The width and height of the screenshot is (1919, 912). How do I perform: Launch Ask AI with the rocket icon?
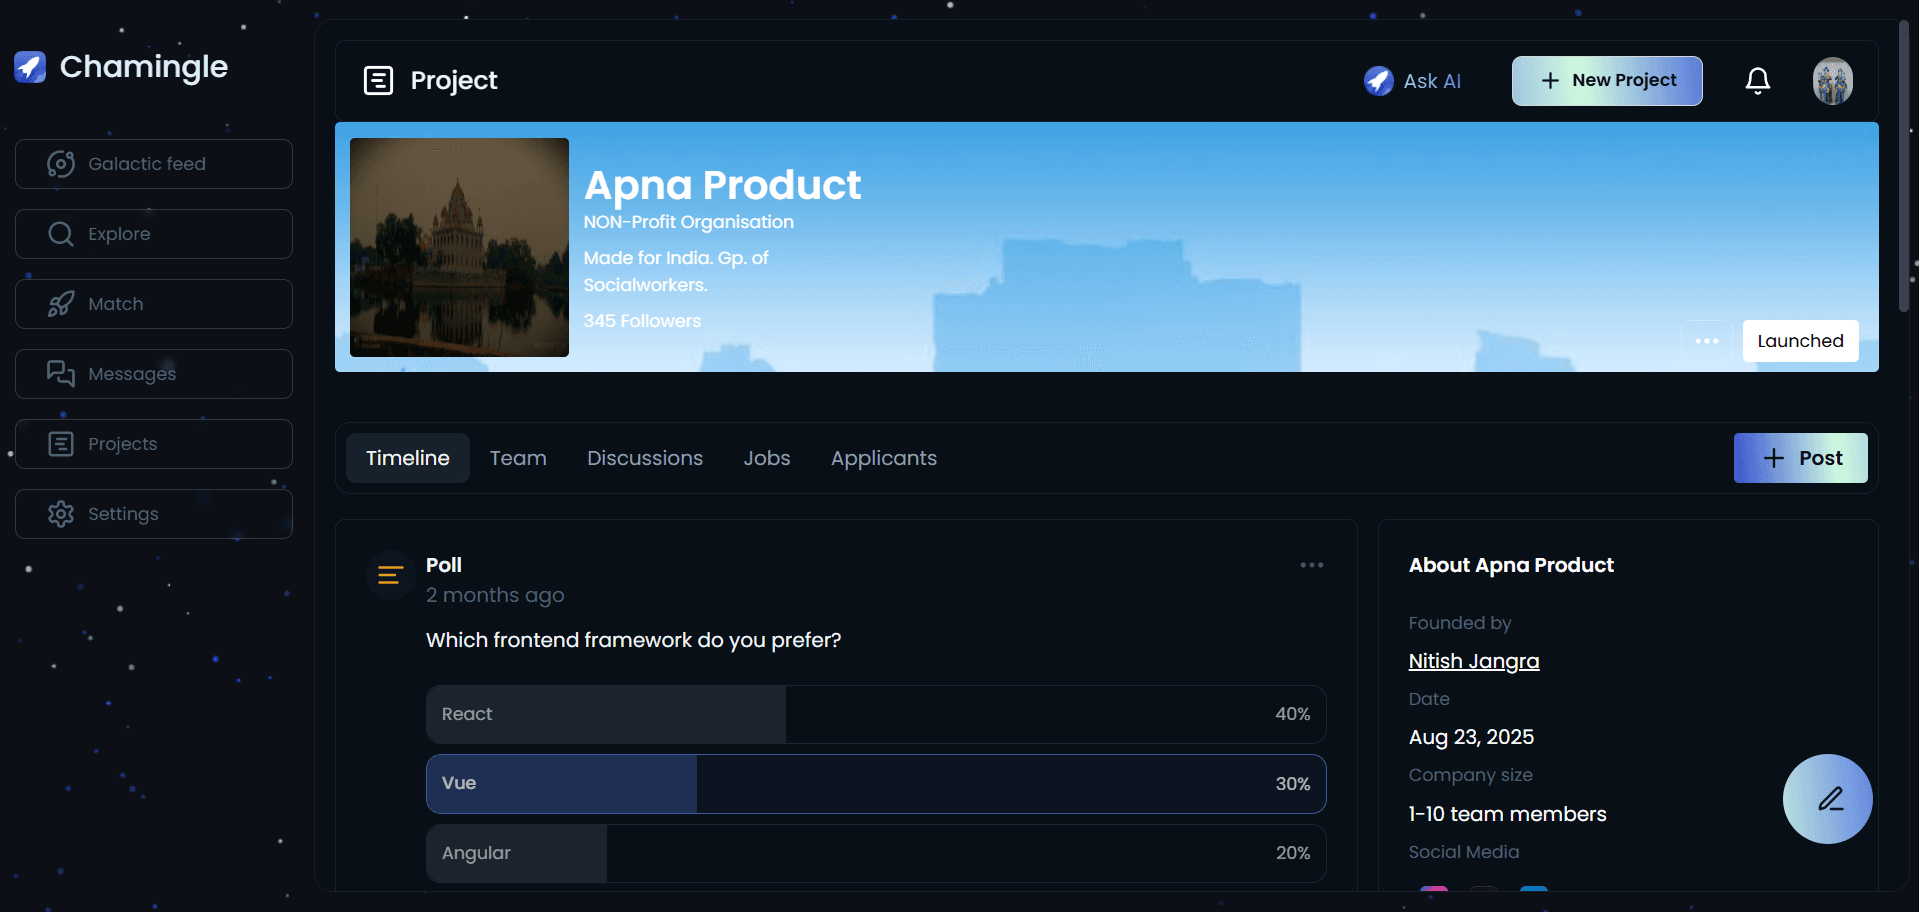(1380, 81)
